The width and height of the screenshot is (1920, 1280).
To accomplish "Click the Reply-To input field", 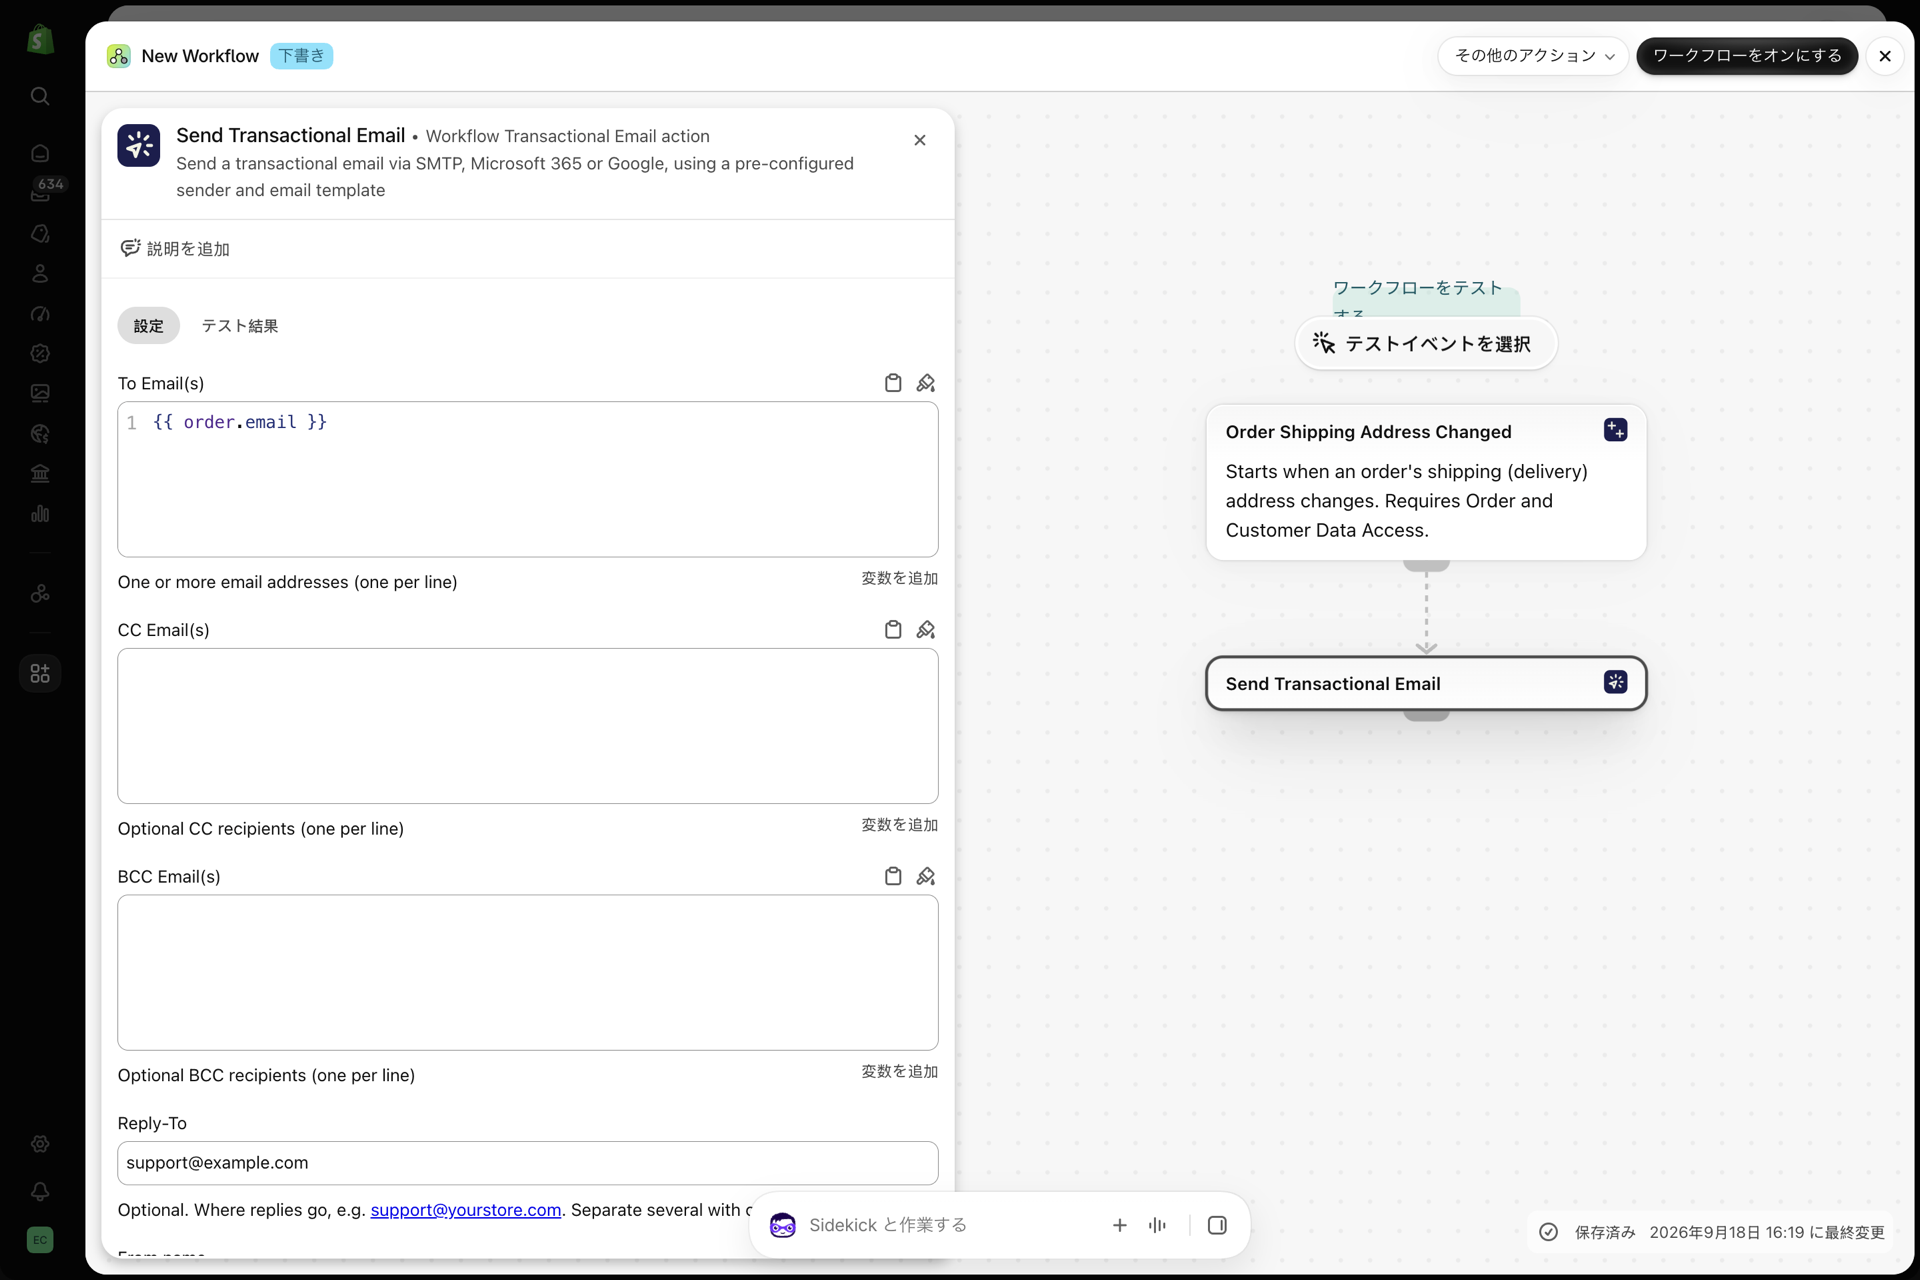I will click(x=528, y=1163).
